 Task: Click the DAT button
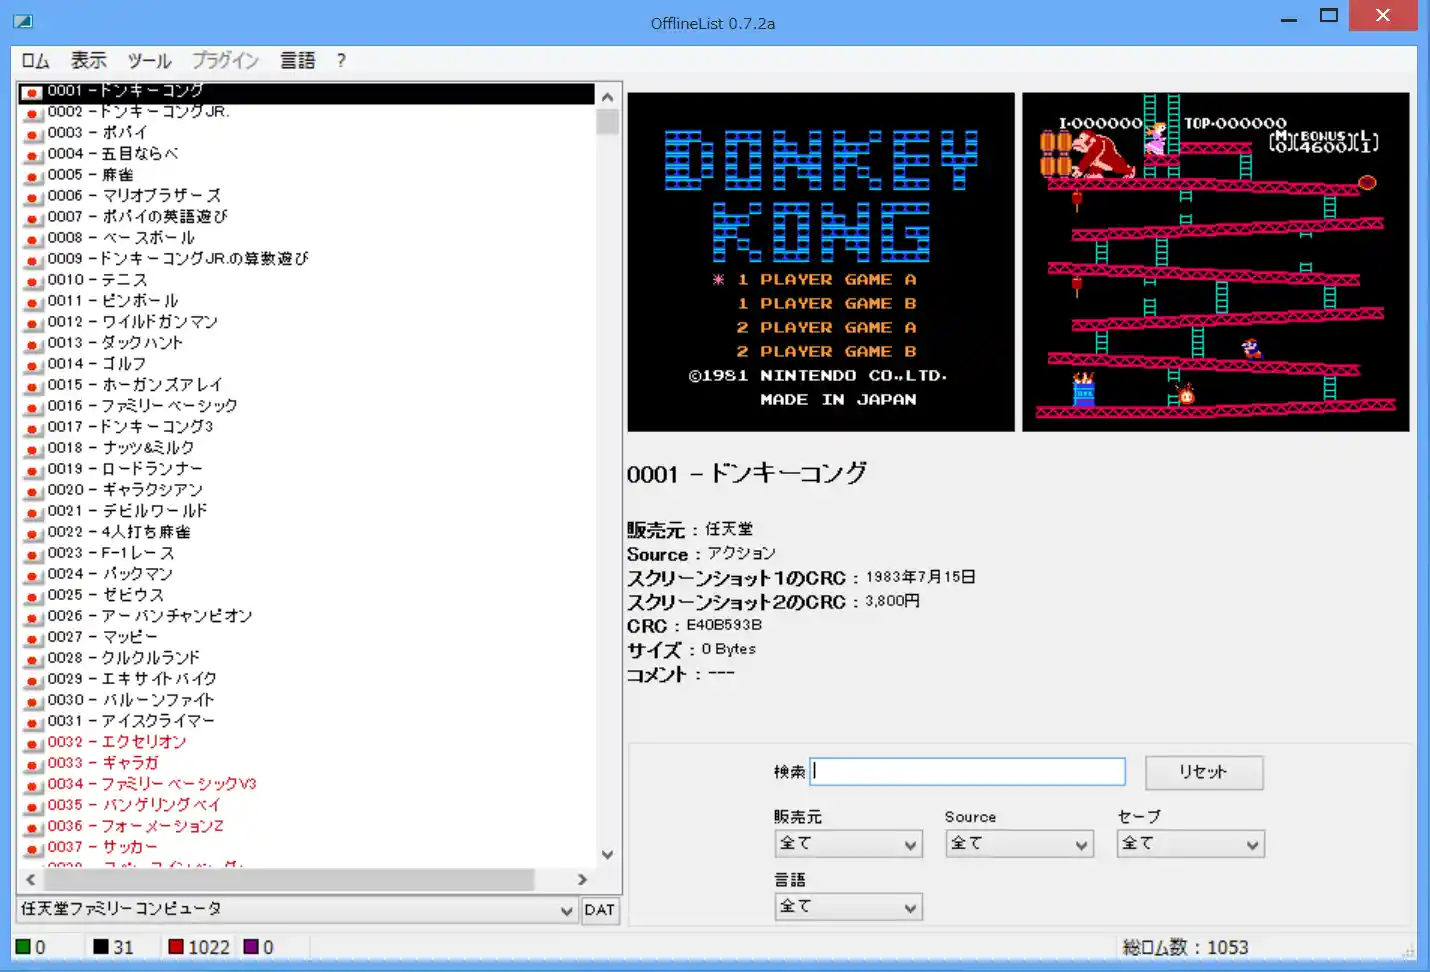600,910
